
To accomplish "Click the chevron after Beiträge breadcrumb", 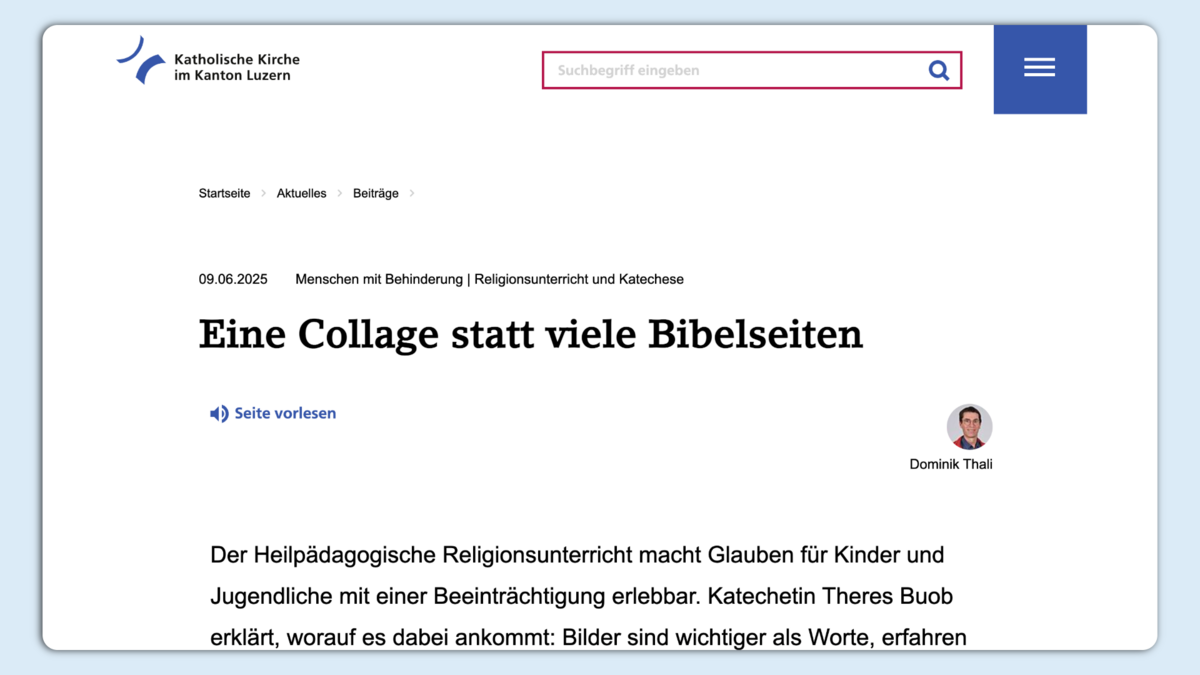I will tap(412, 194).
